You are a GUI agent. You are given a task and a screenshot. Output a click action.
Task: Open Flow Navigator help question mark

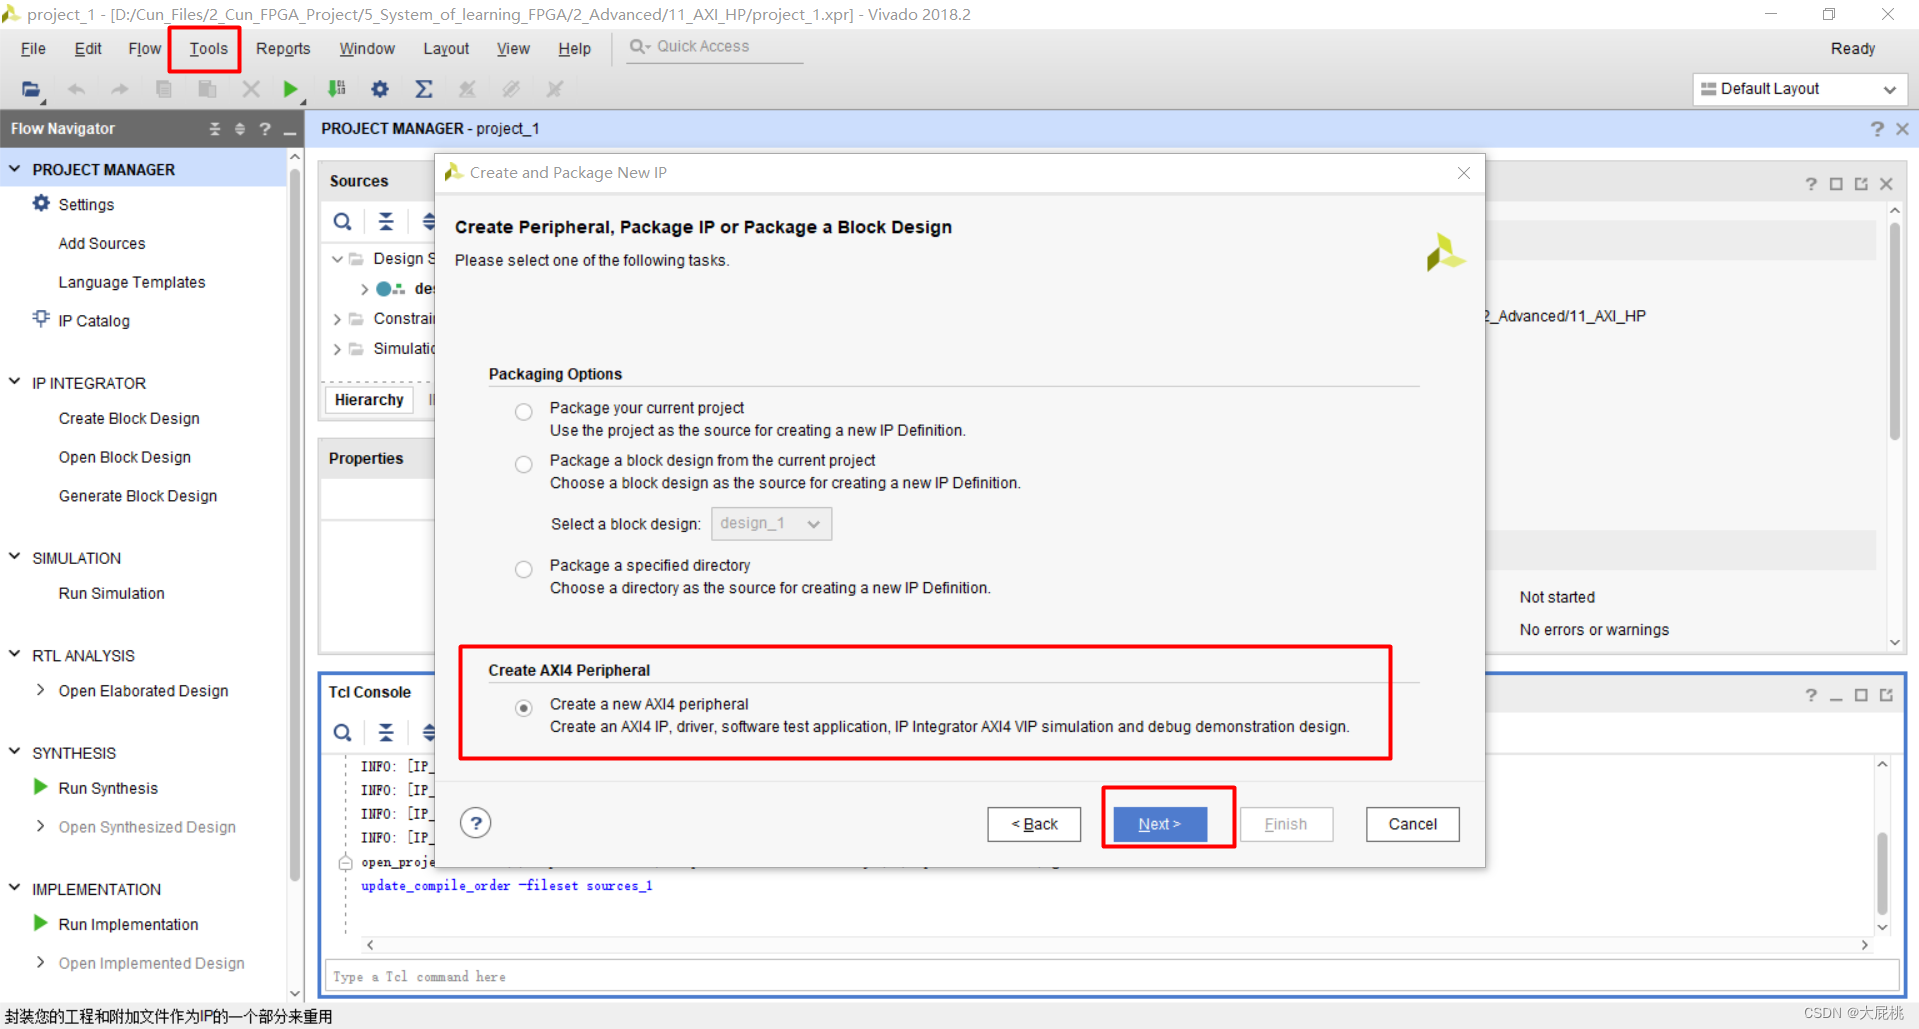(x=265, y=129)
